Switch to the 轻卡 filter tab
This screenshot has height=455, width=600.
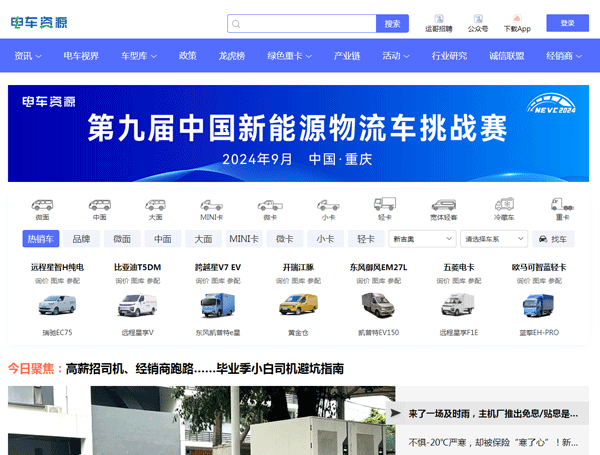pos(366,239)
